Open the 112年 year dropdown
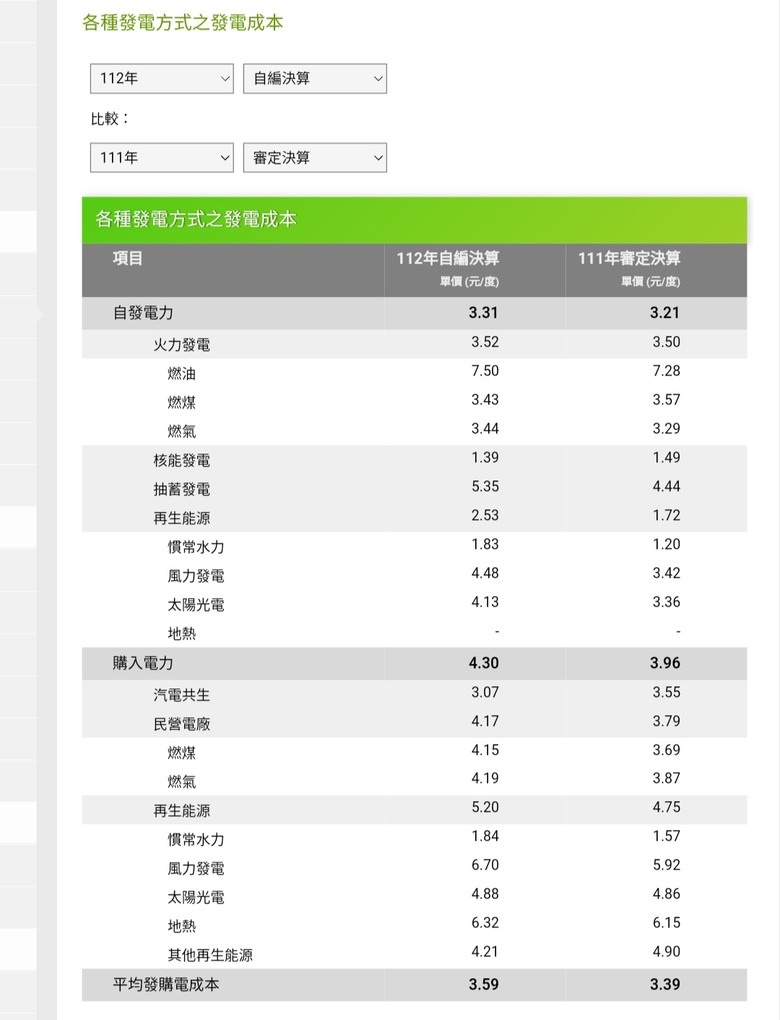 coord(161,79)
